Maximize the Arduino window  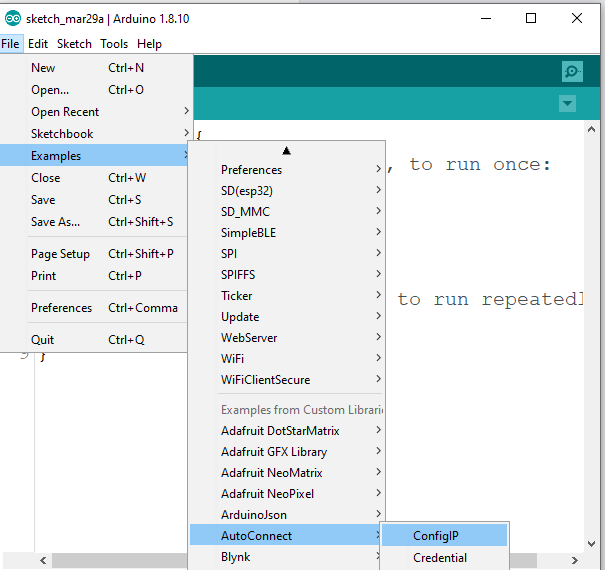(531, 18)
